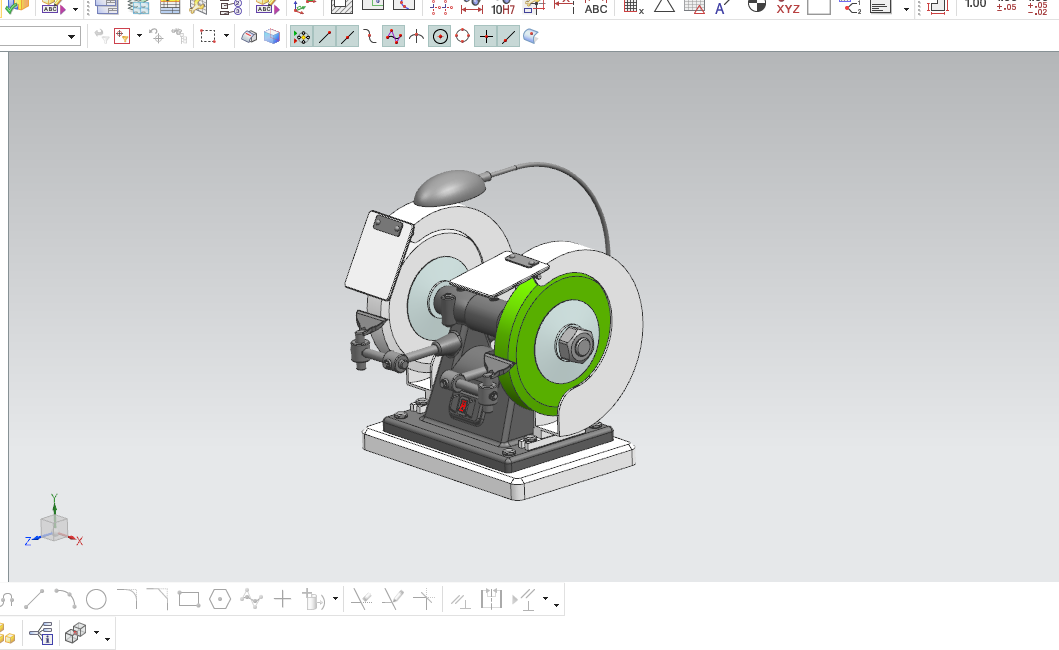
Task: Click the blue translucent cube view icon
Action: (x=272, y=36)
